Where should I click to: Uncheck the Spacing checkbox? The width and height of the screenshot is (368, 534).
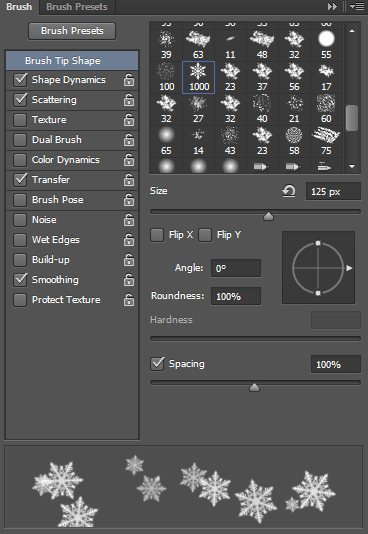157,364
